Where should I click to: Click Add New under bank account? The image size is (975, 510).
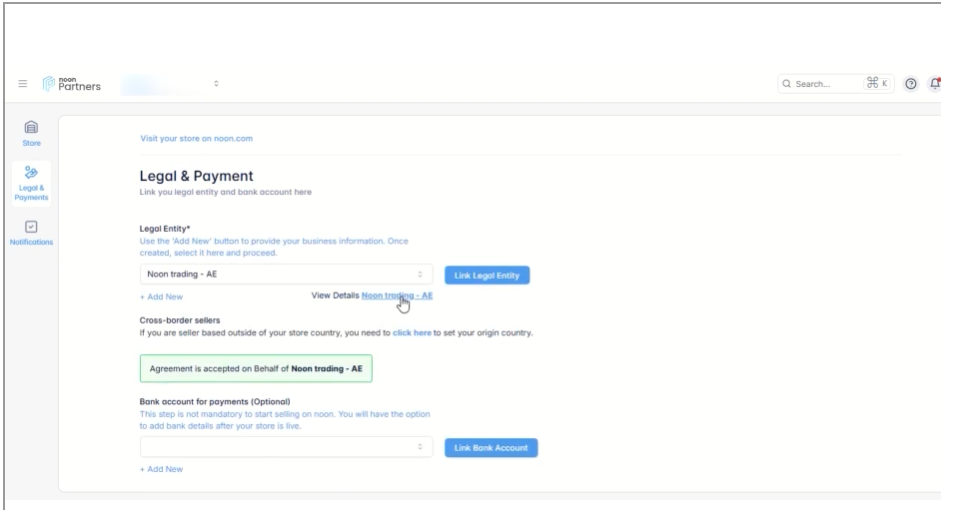tap(161, 469)
